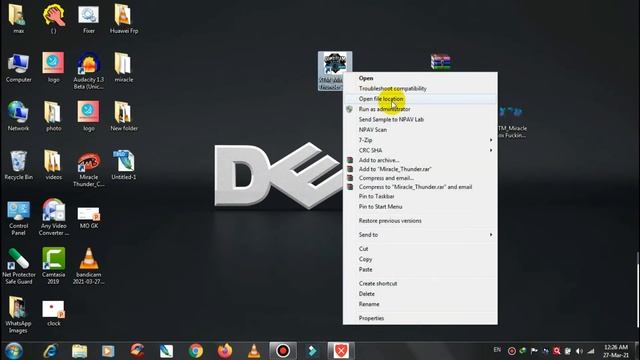Select the miracle folder icon
This screenshot has height=360, width=640.
pyautogui.click(x=124, y=67)
